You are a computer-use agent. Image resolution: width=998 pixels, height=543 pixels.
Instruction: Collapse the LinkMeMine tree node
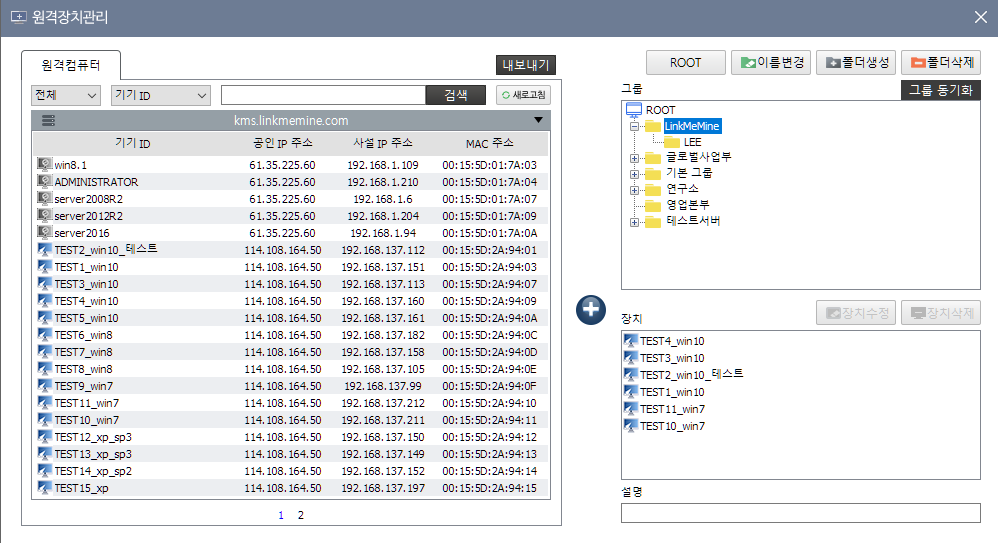click(634, 127)
